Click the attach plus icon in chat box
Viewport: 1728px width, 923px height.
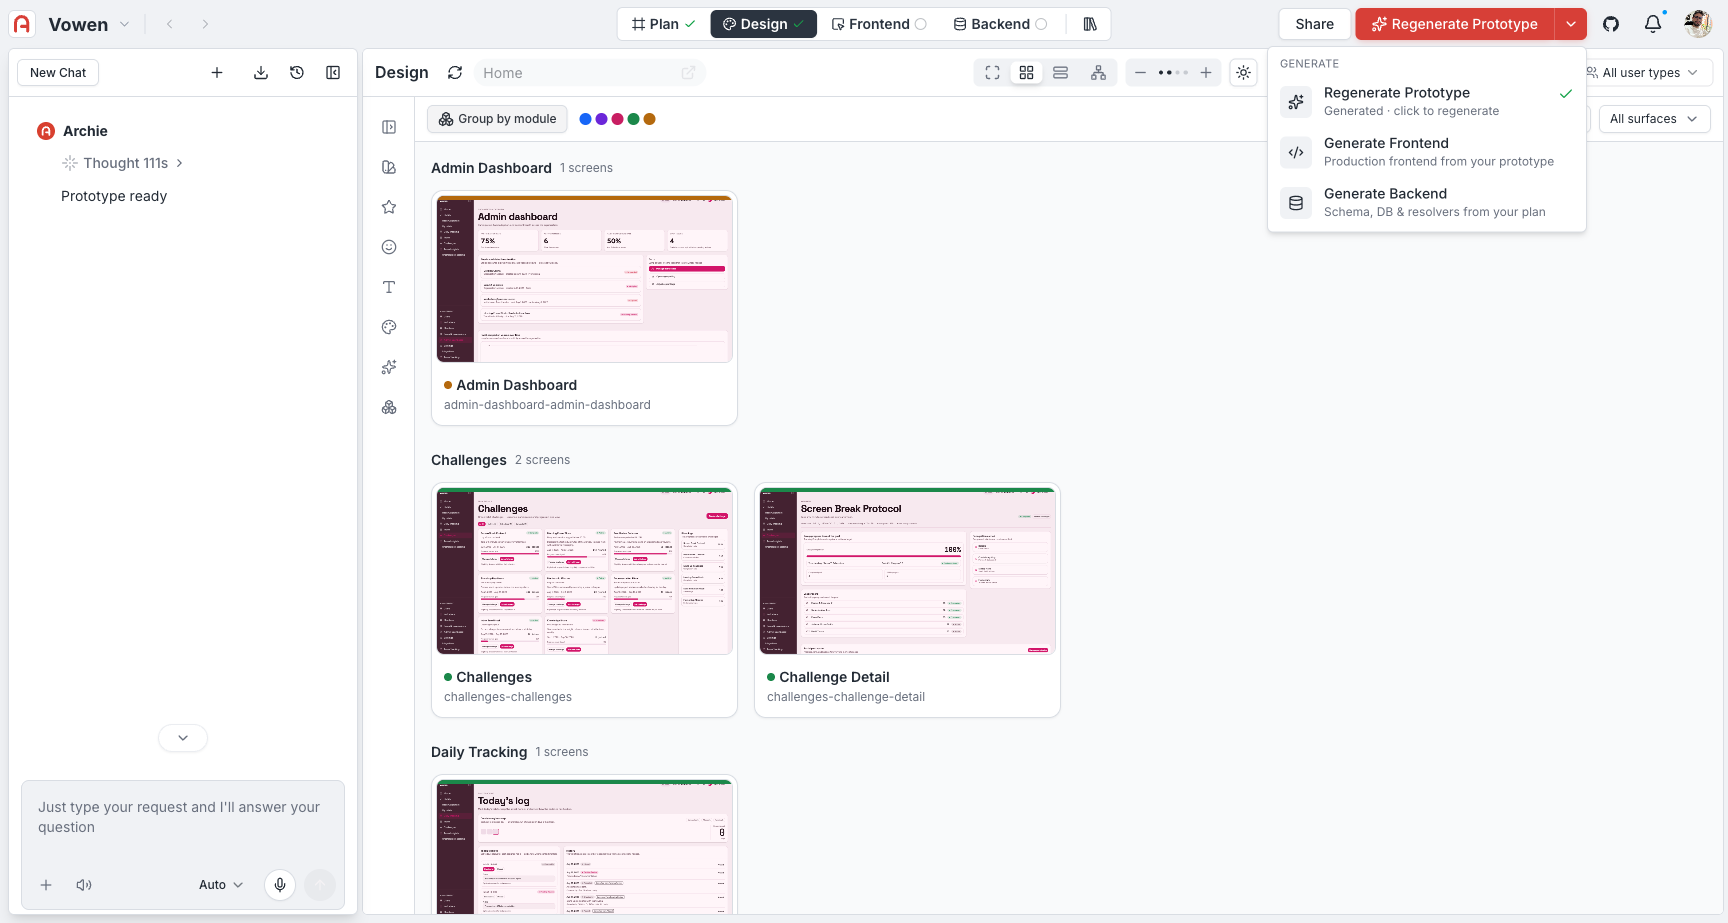pyautogui.click(x=46, y=885)
